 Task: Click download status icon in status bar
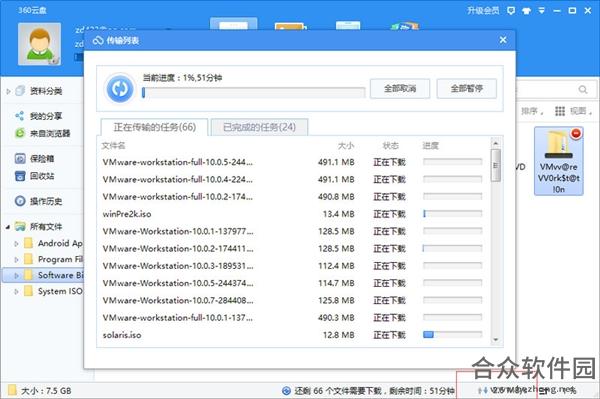point(286,391)
